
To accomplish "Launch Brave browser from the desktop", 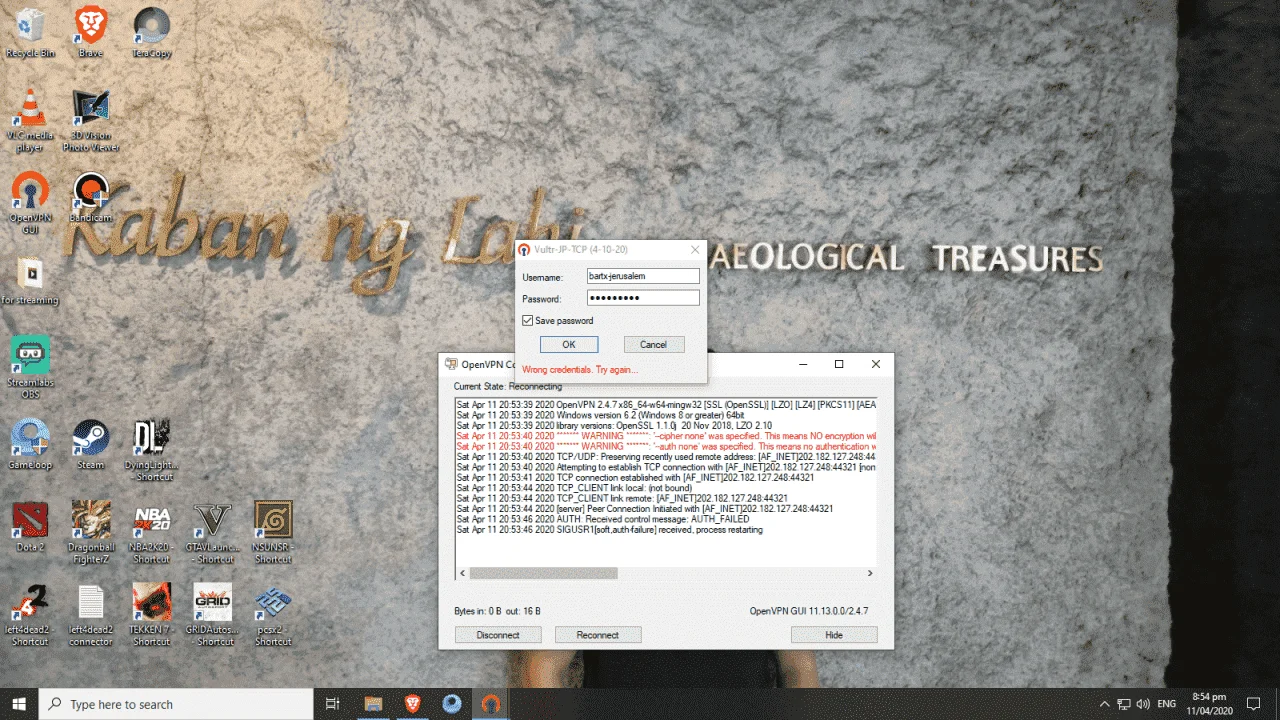I will (x=91, y=32).
